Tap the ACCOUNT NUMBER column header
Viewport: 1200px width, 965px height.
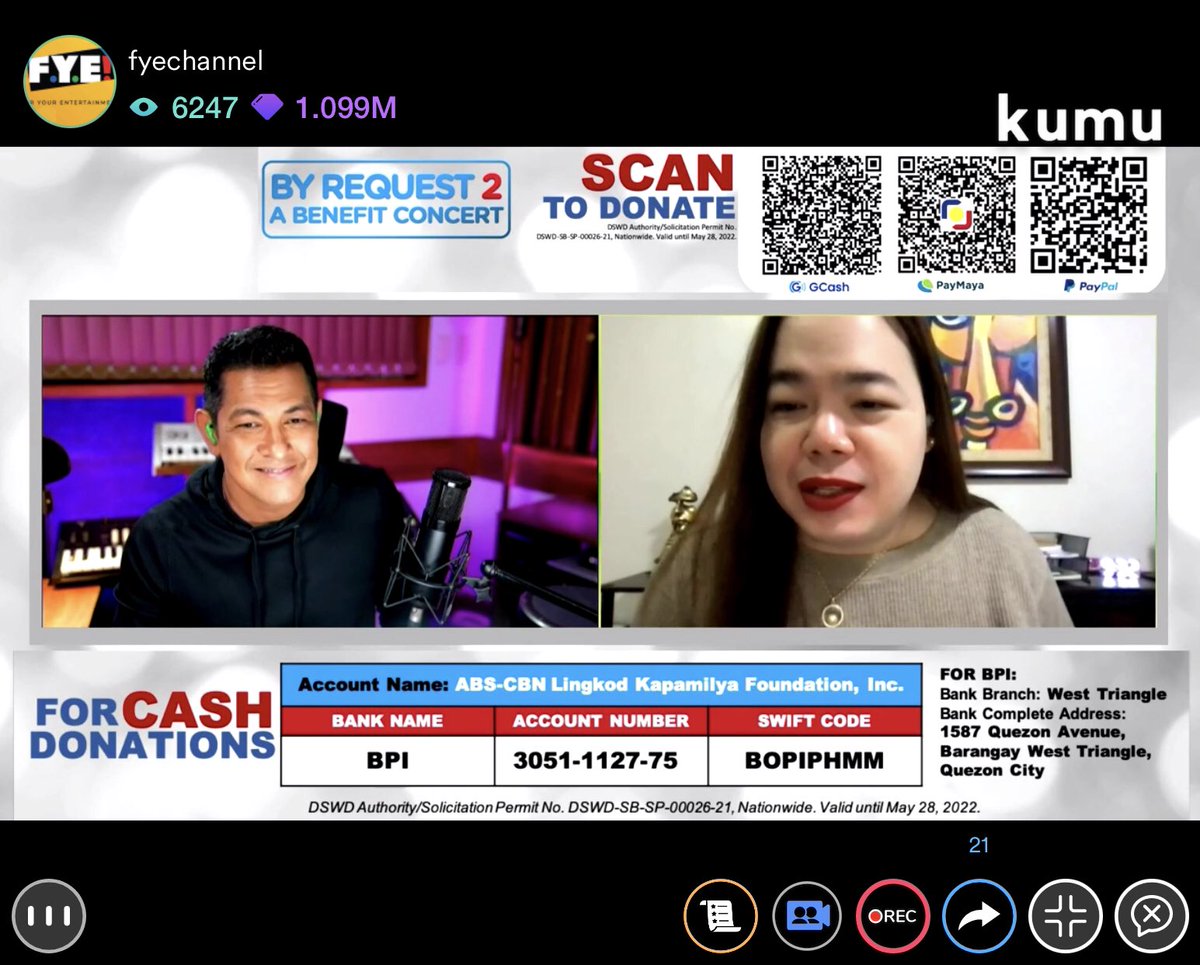pyautogui.click(x=601, y=721)
